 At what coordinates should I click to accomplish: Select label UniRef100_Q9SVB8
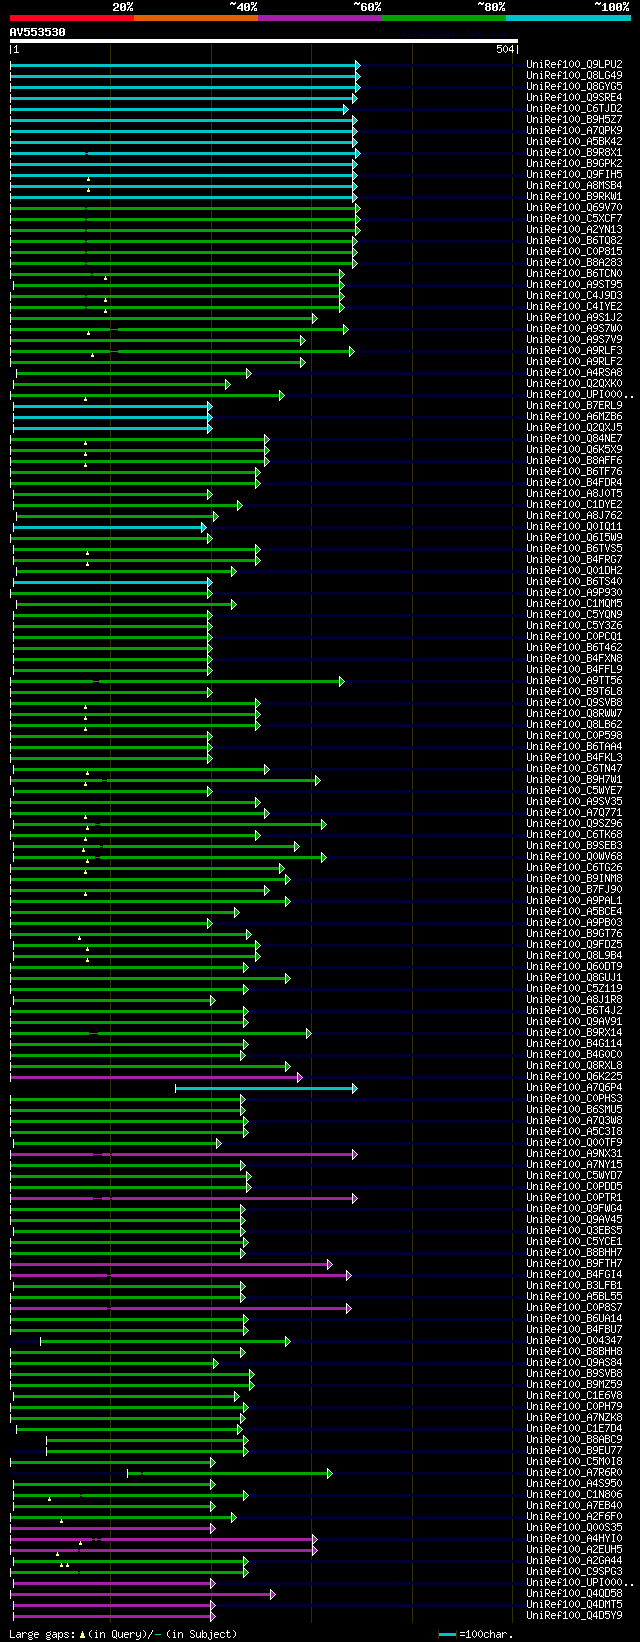click(574, 702)
